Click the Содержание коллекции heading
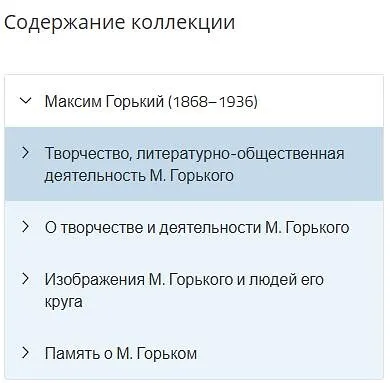This screenshot has width=390, height=383. tap(120, 23)
